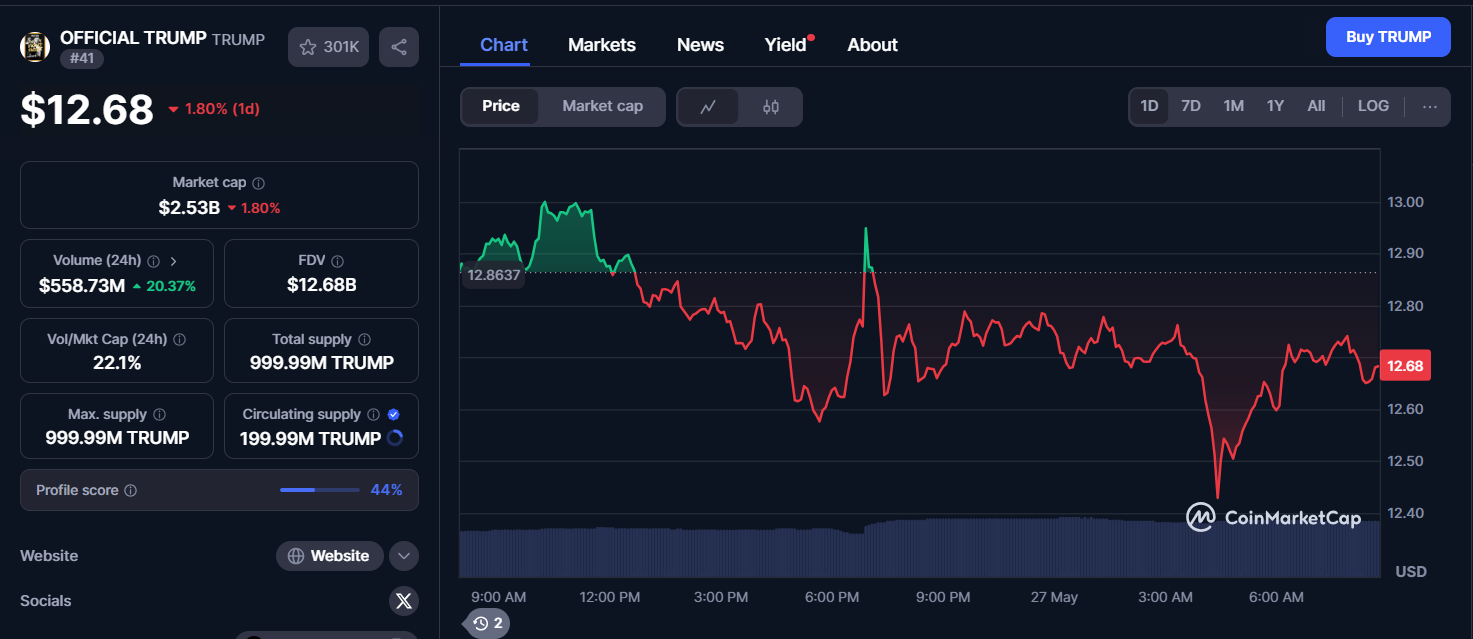The width and height of the screenshot is (1473, 639).
Task: Toggle chart to Price view
Action: 500,107
